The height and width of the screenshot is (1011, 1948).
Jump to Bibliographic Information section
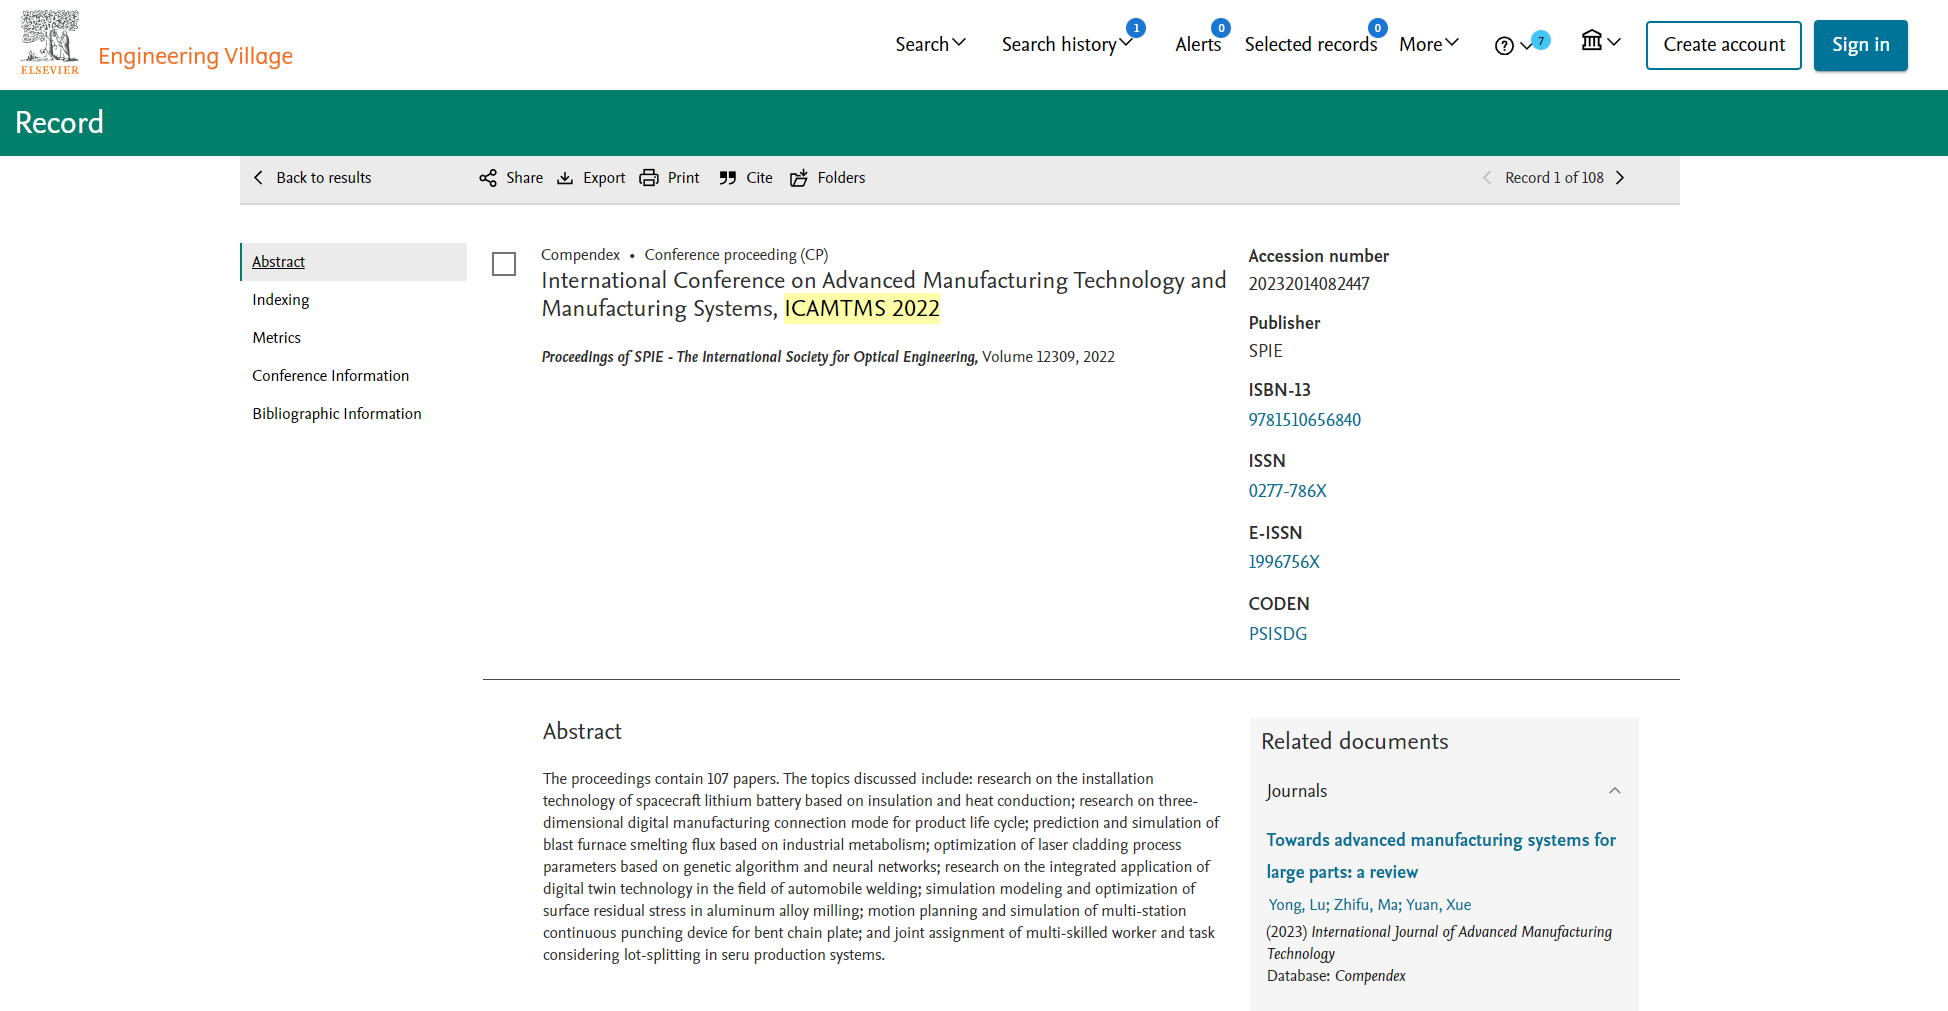(337, 414)
